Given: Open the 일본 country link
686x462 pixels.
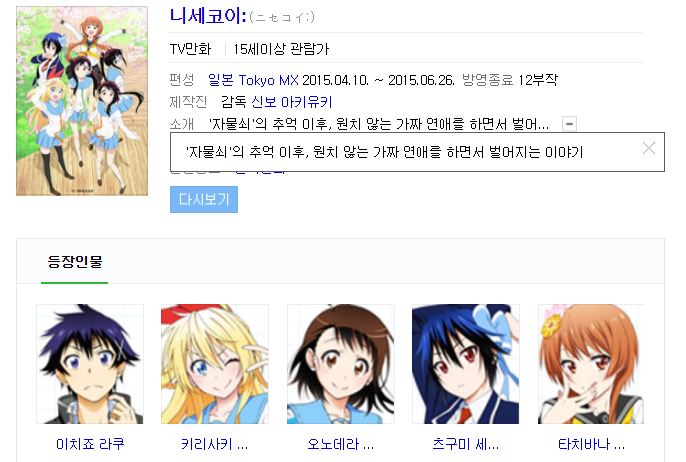Looking at the screenshot, I should [x=220, y=80].
